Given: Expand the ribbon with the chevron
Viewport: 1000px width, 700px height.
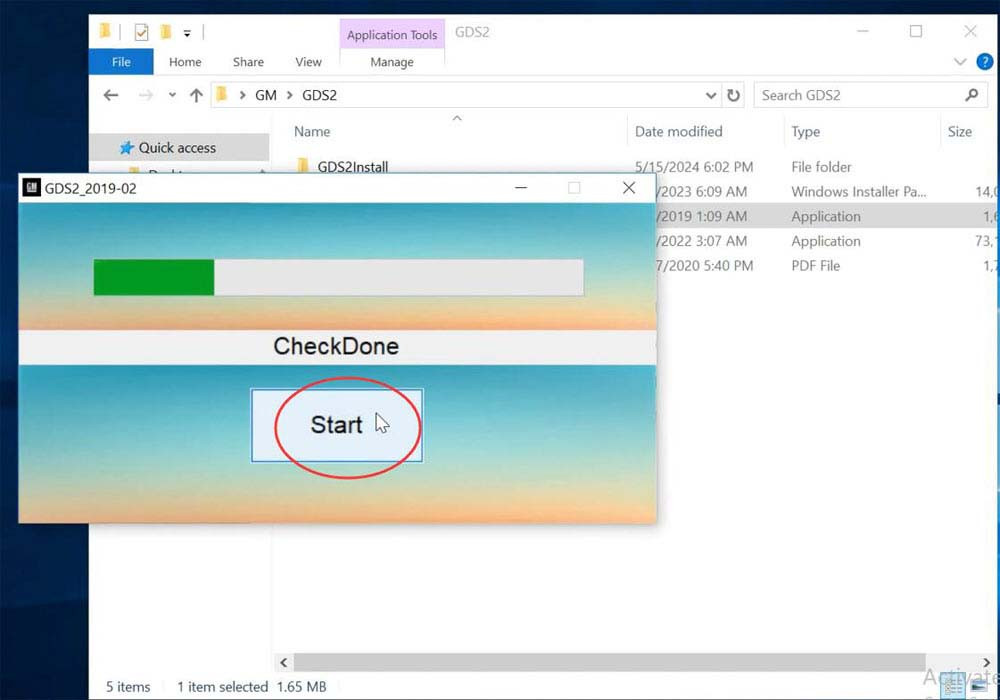Looking at the screenshot, I should point(961,62).
